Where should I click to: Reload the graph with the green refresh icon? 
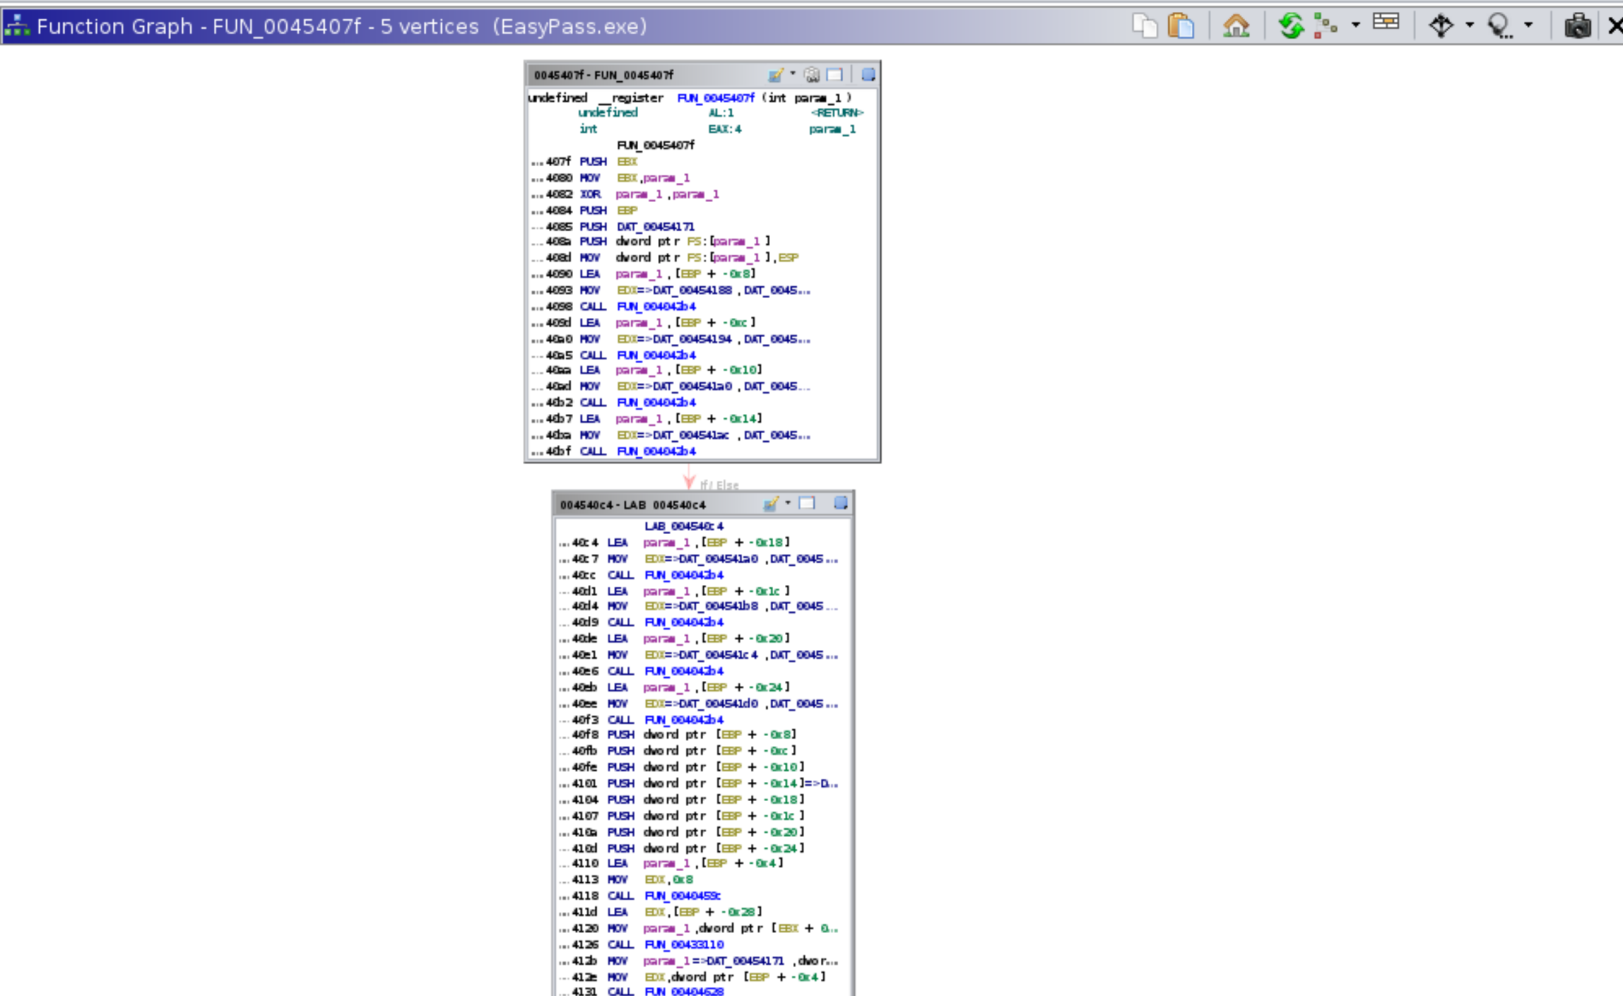pyautogui.click(x=1291, y=26)
